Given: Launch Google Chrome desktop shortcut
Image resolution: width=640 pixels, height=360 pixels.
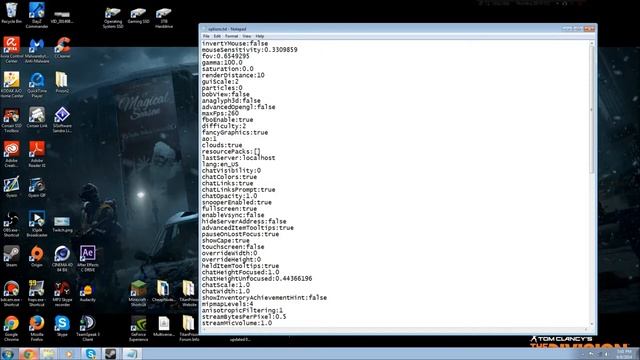Looking at the screenshot, I should [11, 329].
